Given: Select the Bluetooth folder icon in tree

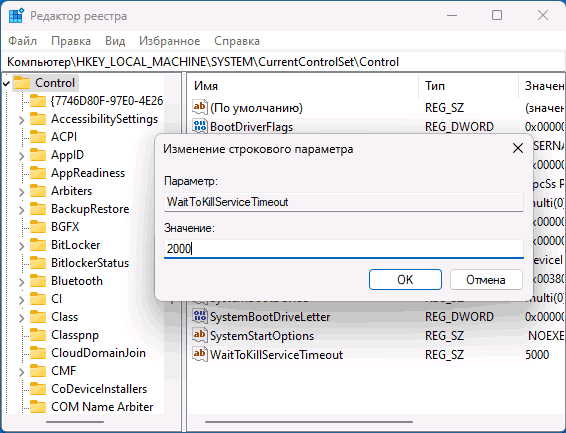Looking at the screenshot, I should point(38,281).
